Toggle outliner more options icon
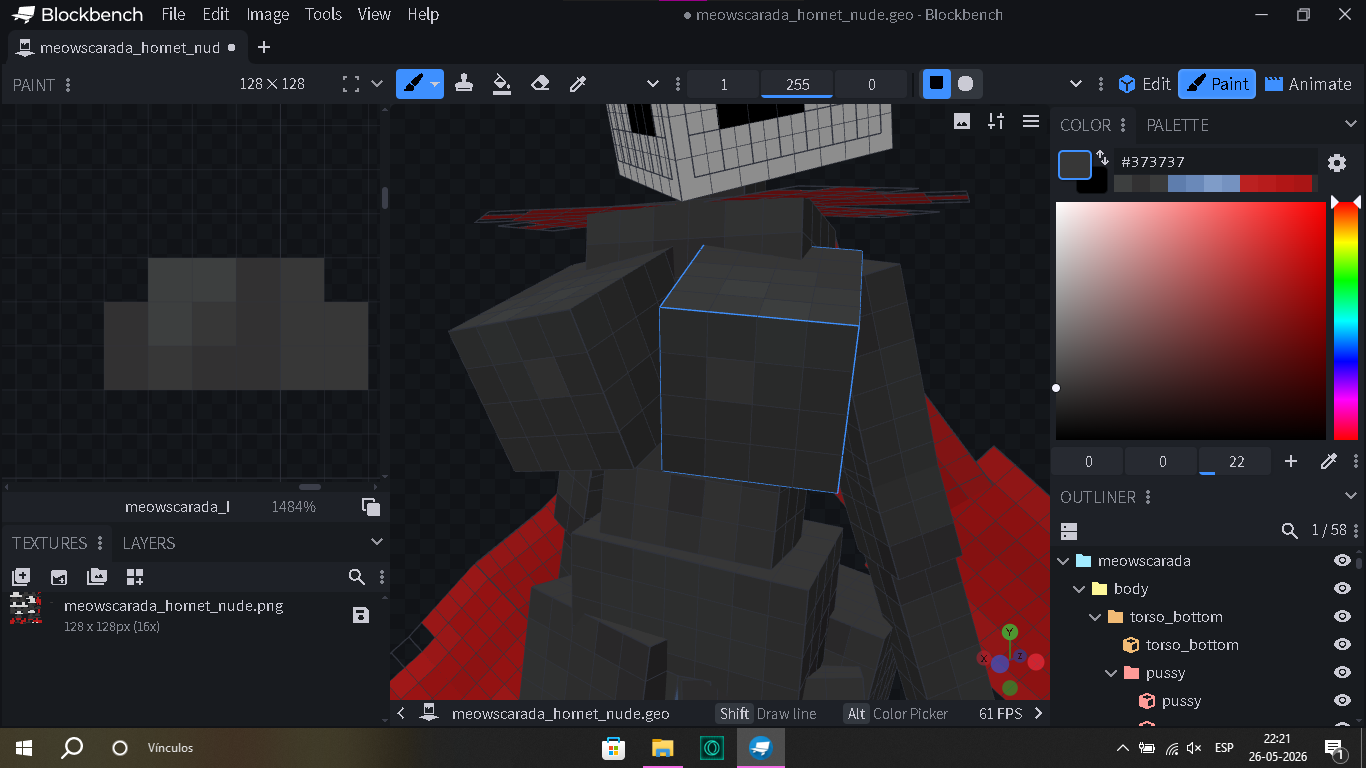 pos(1069,531)
